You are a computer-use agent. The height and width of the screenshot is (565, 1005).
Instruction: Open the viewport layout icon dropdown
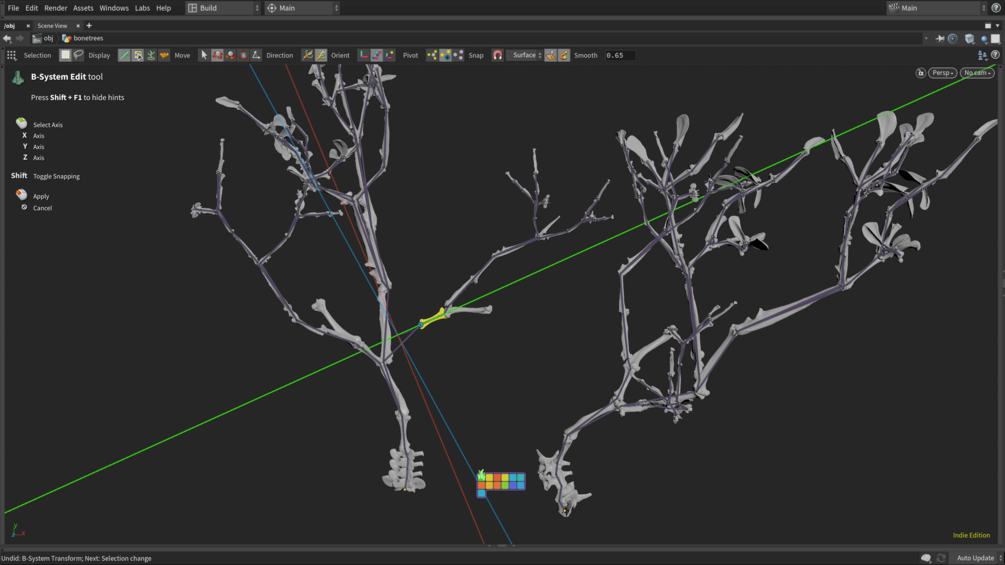tap(983, 56)
